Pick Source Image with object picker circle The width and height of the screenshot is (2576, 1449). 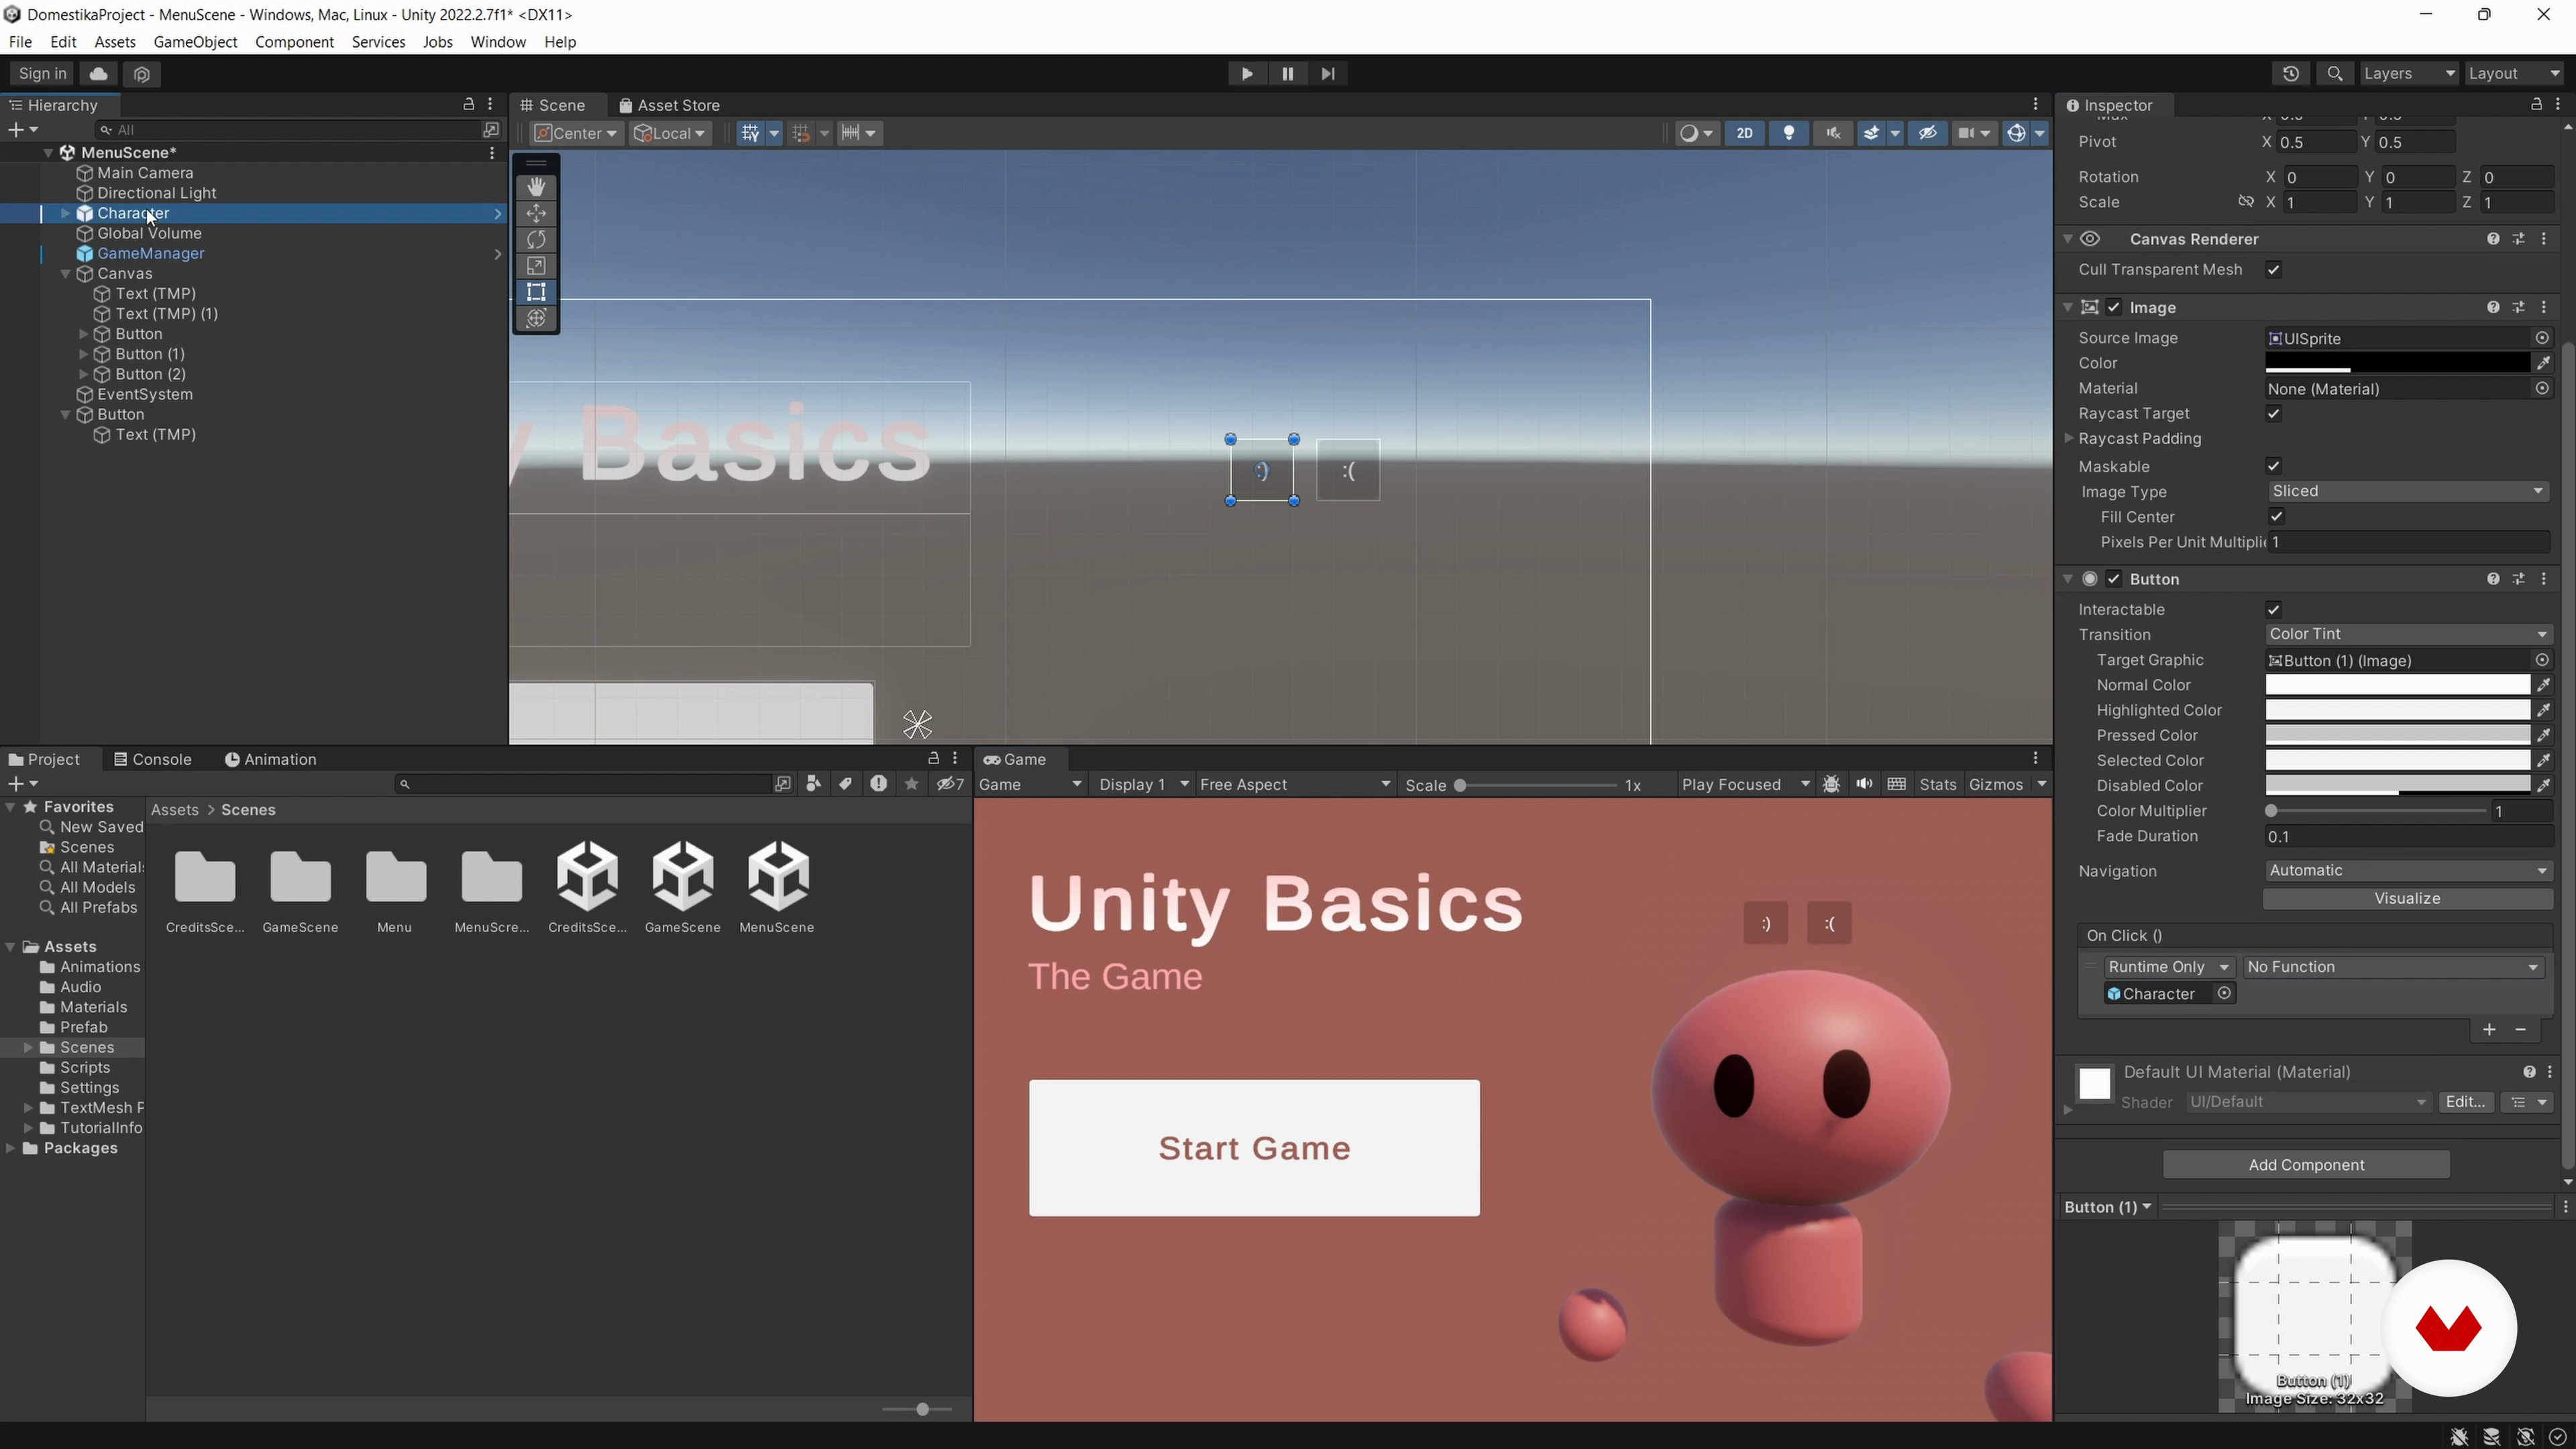pos(2542,338)
